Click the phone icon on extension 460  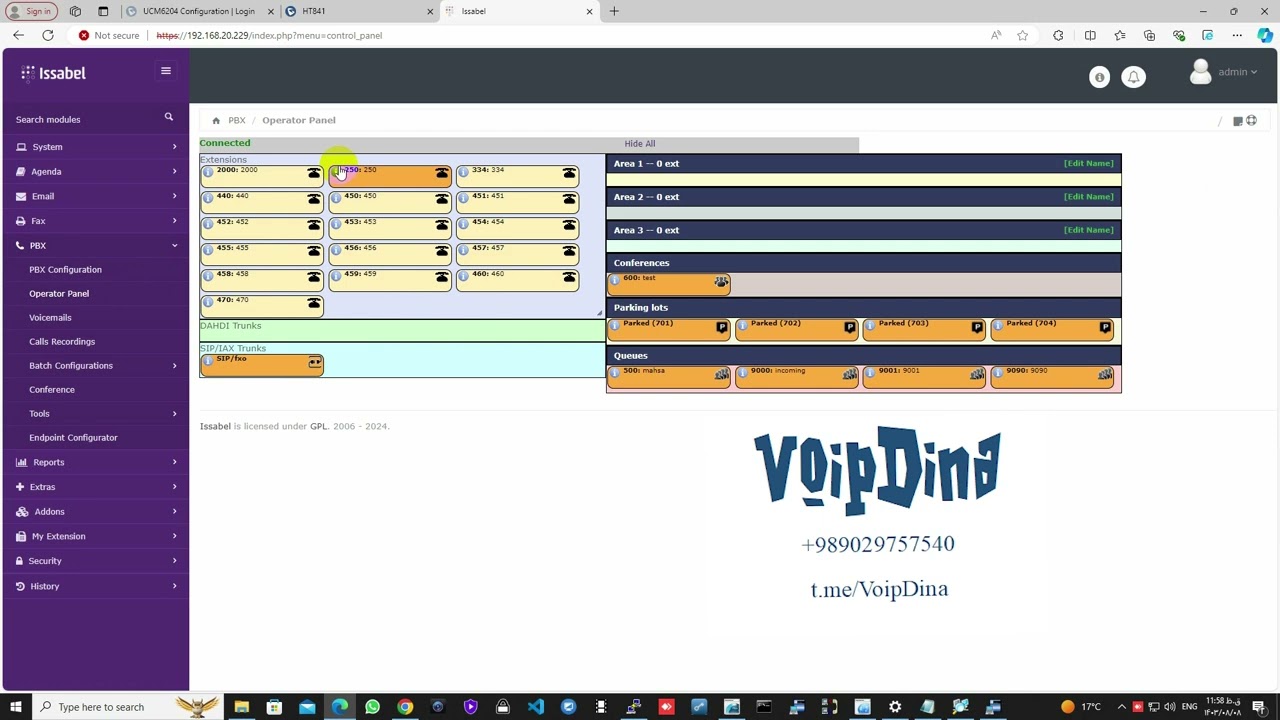569,278
